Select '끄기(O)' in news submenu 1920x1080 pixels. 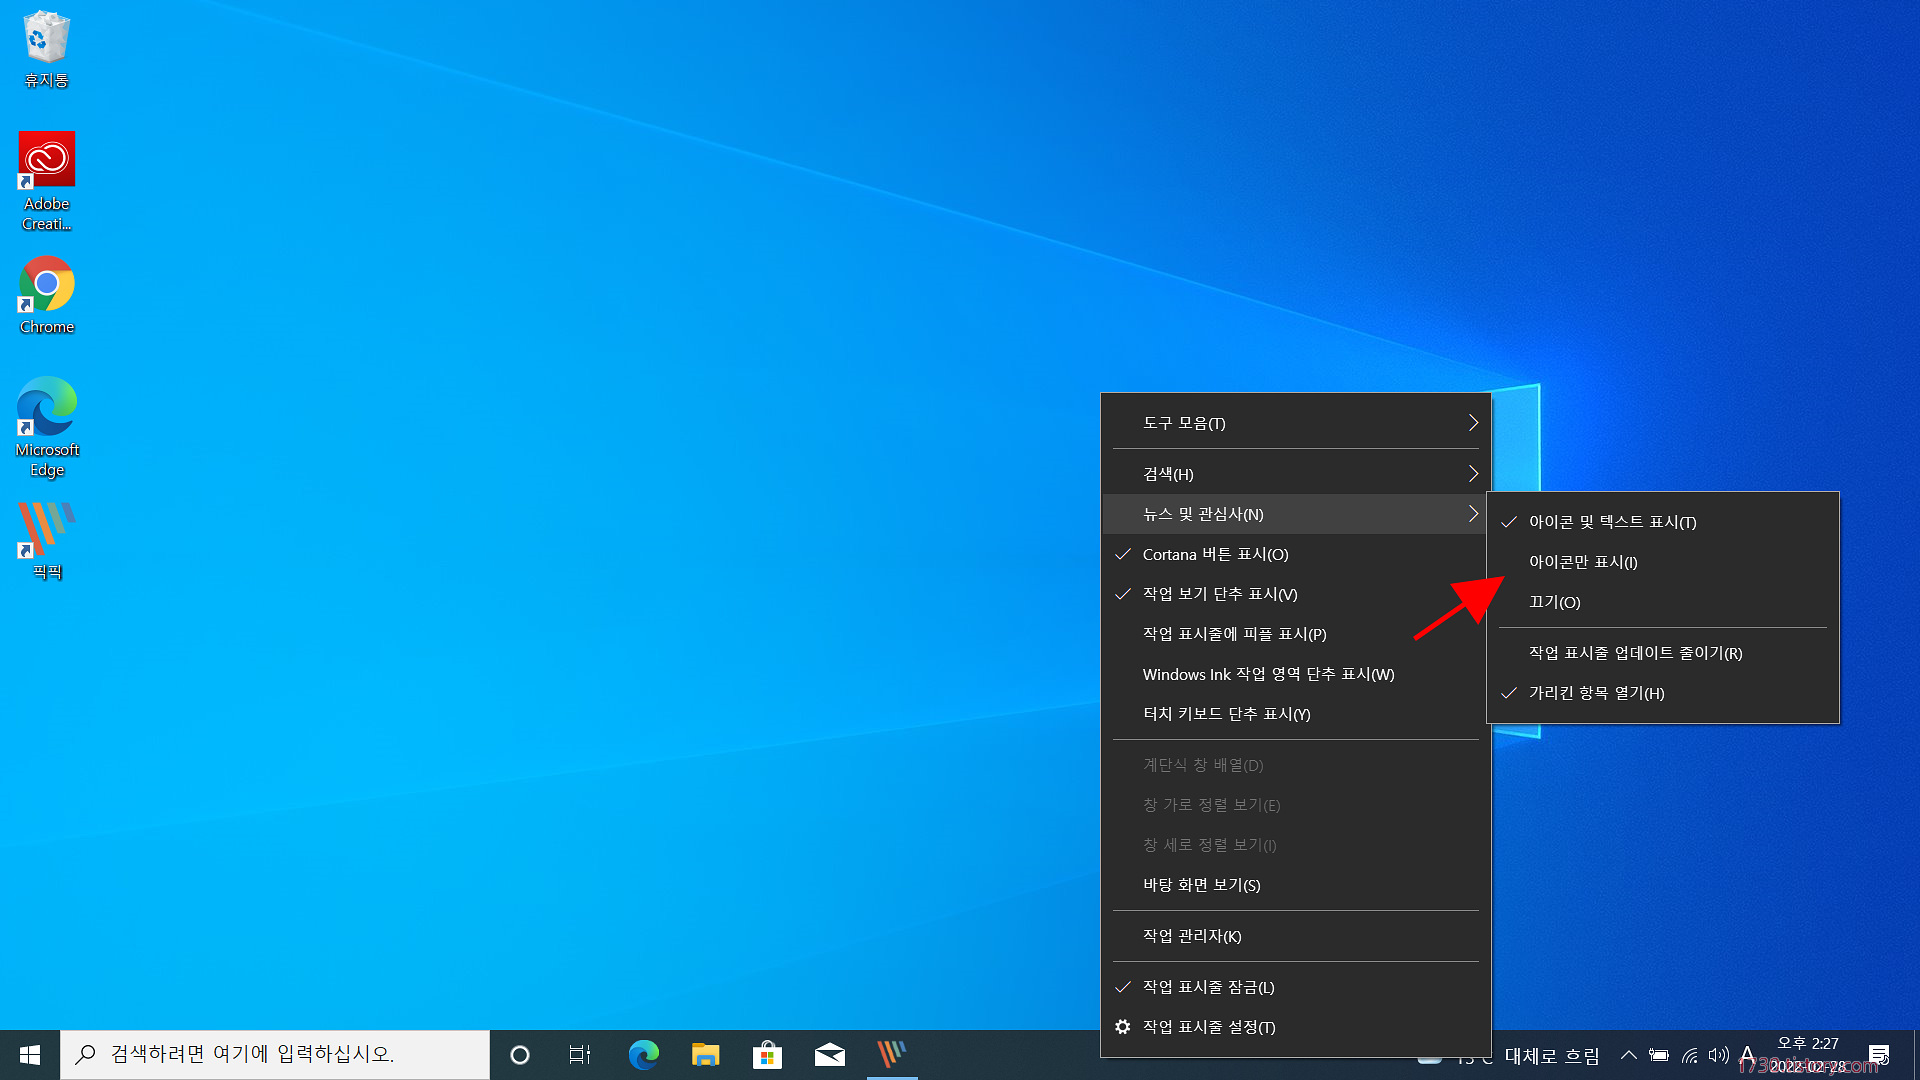coord(1554,602)
